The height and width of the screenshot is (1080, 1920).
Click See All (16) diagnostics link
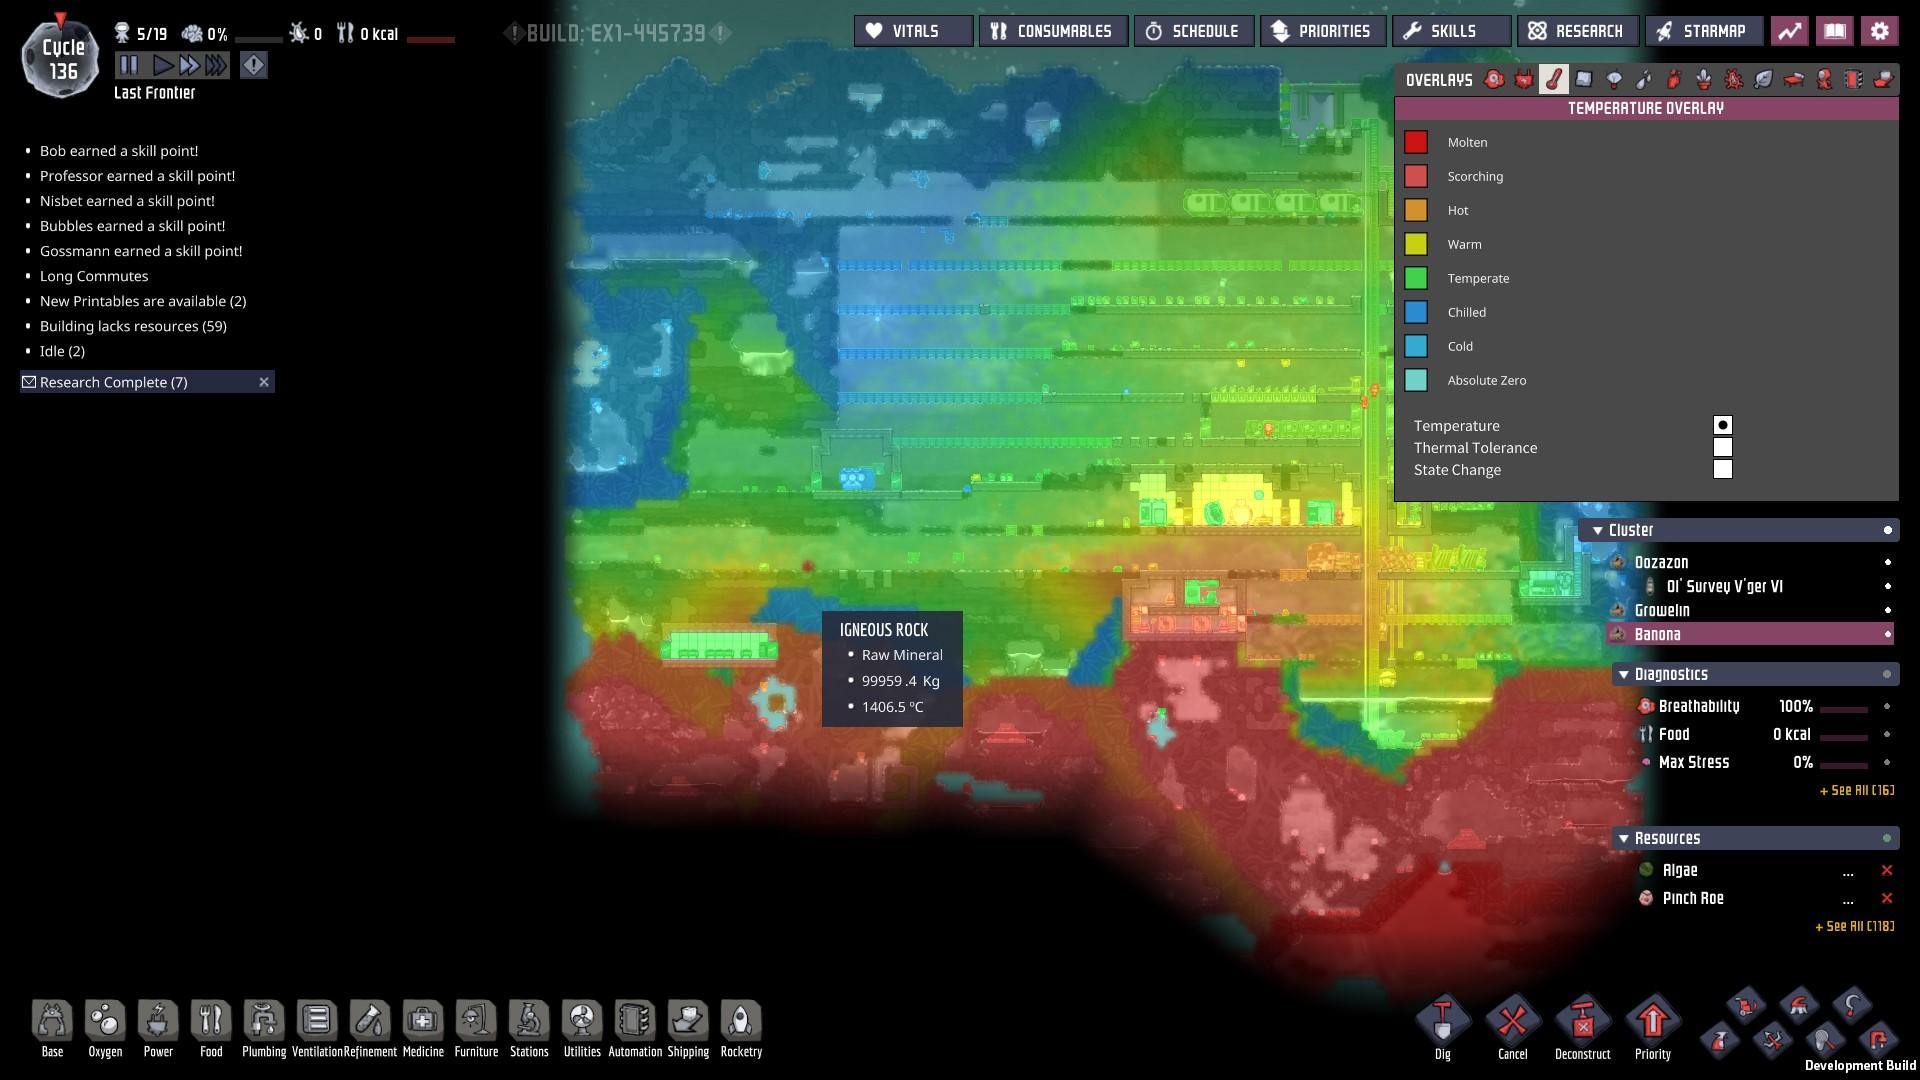(x=1856, y=790)
